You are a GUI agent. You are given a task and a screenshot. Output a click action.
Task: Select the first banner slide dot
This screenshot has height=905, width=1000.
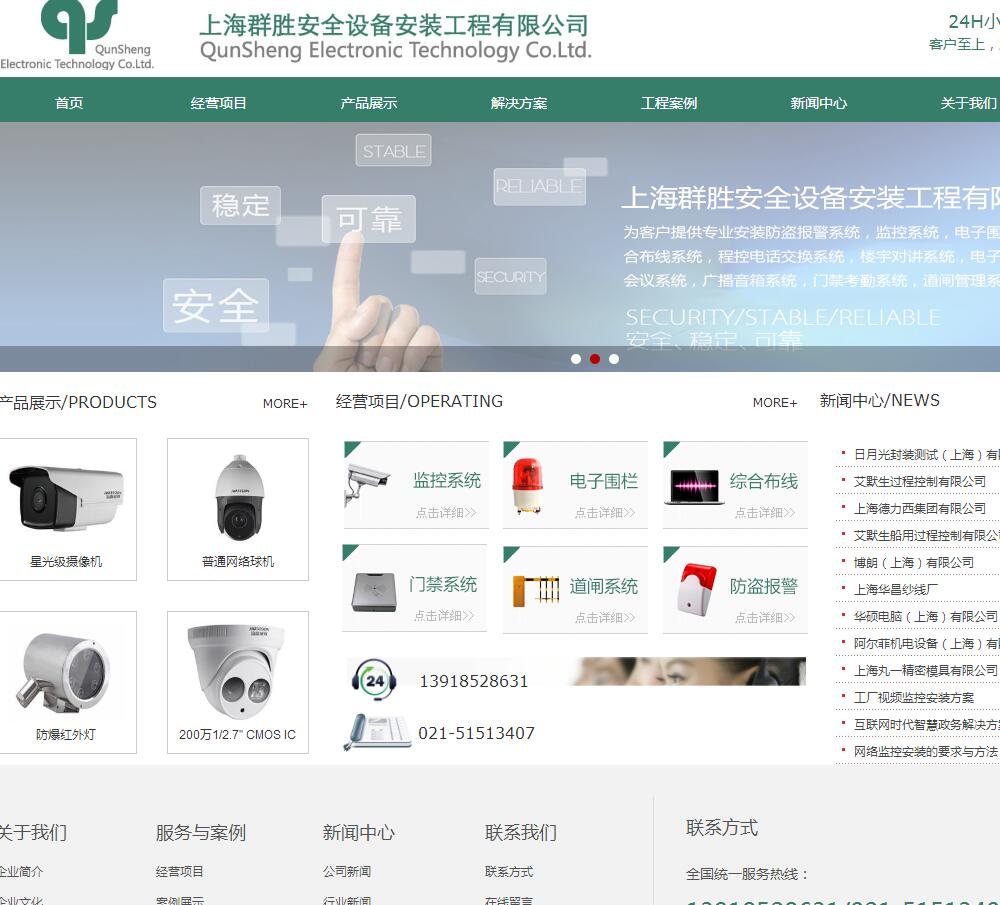pyautogui.click(x=576, y=359)
